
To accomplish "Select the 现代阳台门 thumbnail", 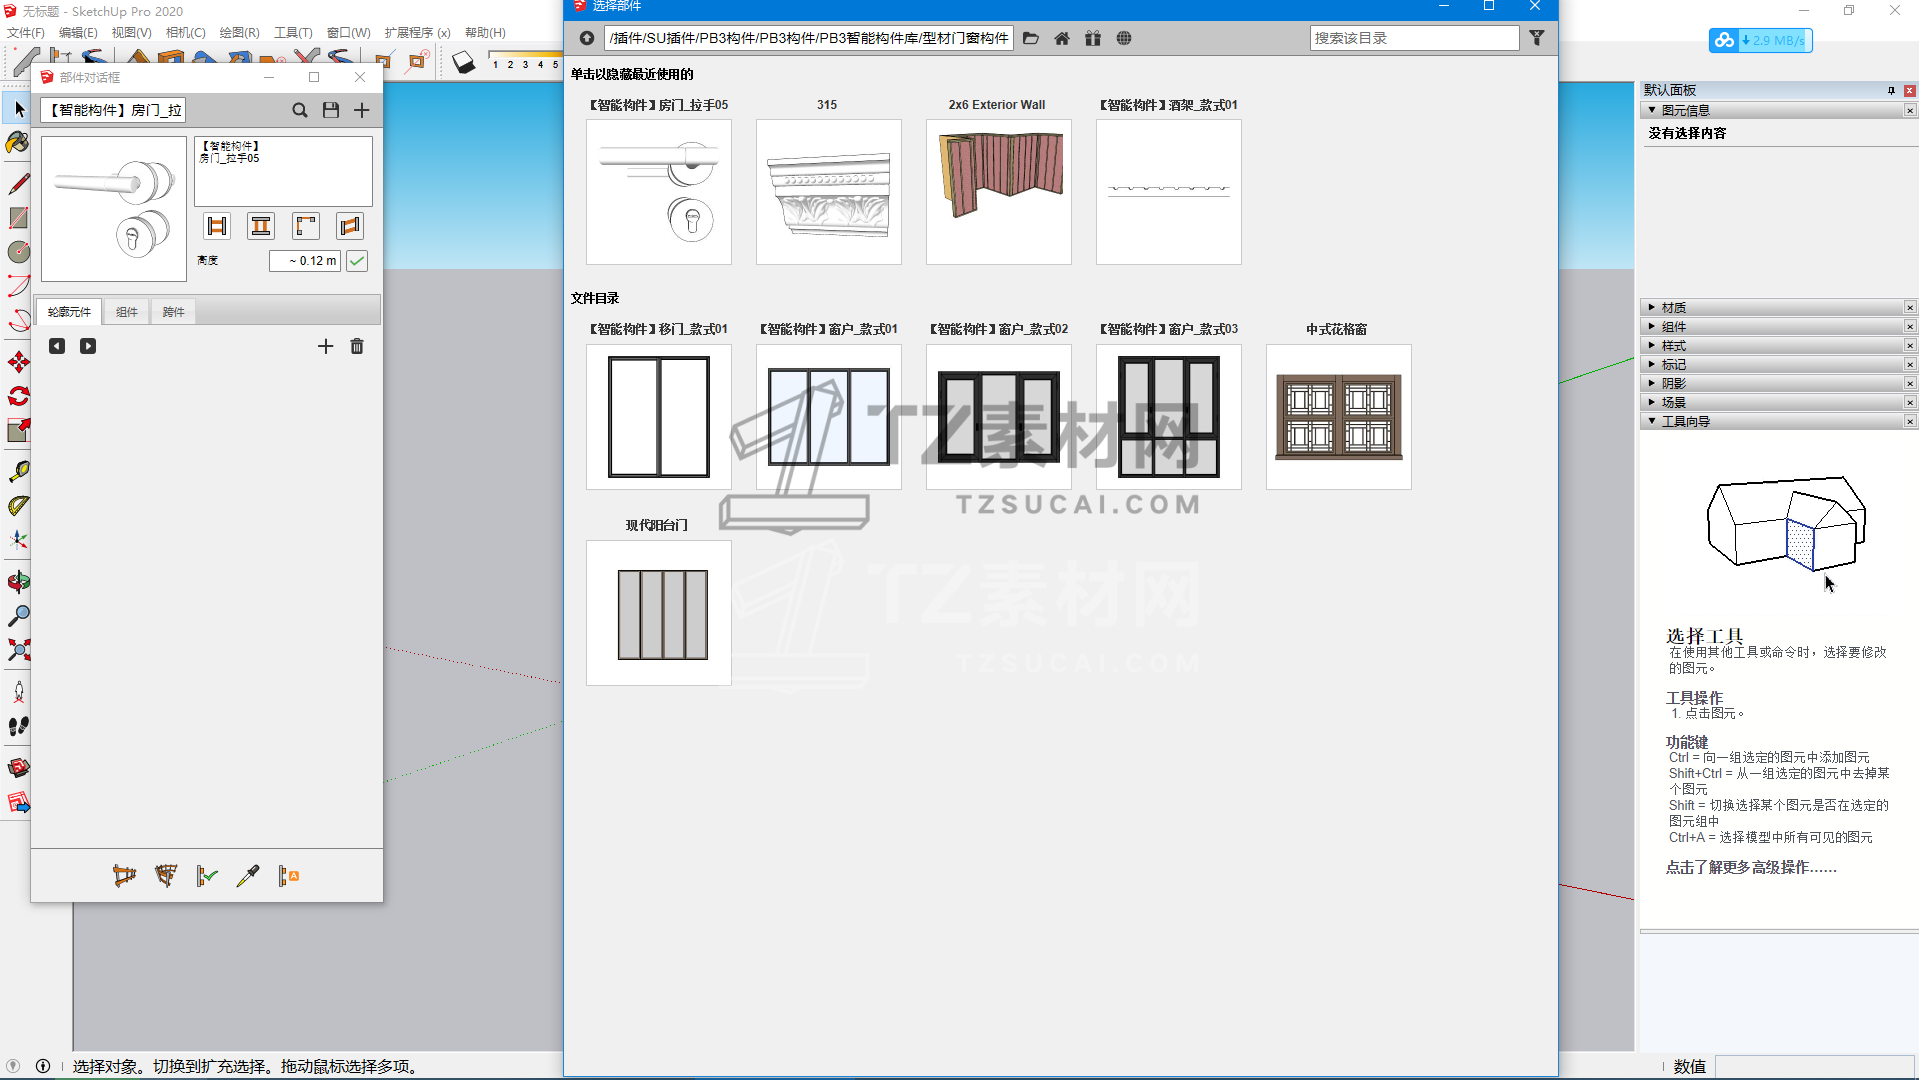I will (658, 613).
